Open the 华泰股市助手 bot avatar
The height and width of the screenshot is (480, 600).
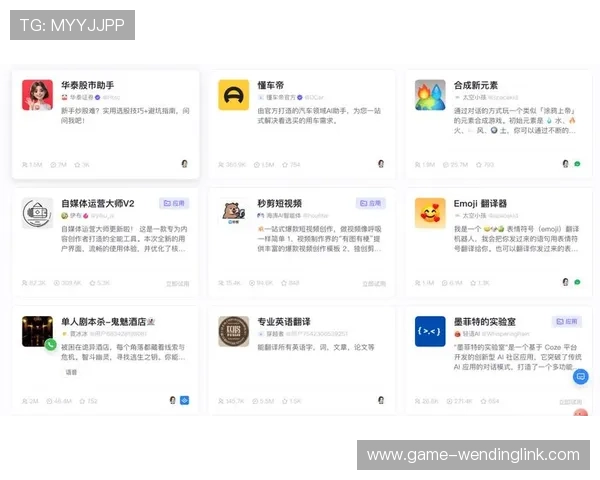pyautogui.click(x=38, y=95)
